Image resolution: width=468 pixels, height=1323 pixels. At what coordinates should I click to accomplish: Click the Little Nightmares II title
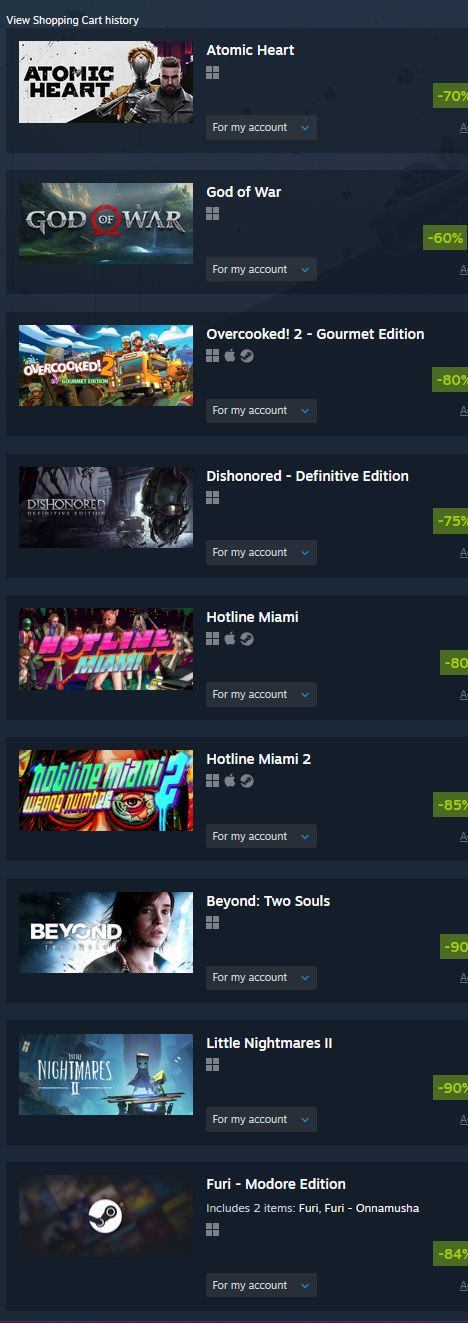(x=269, y=1043)
